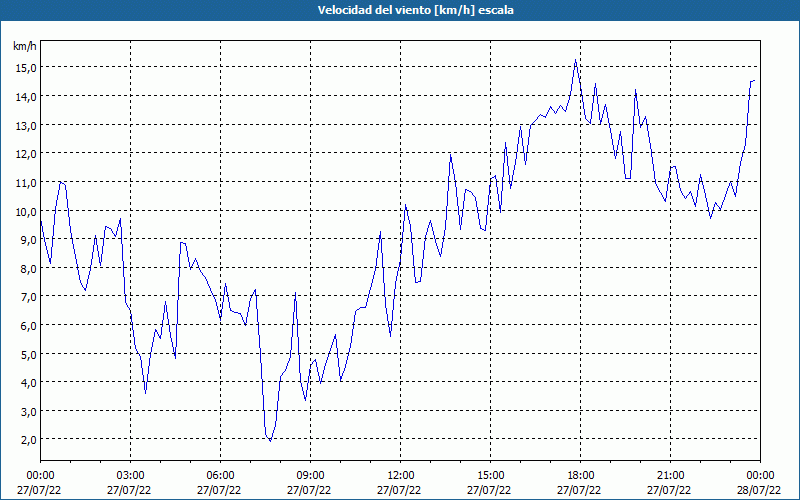
Task: Click the '18:00' time axis label
Action: [x=580, y=476]
